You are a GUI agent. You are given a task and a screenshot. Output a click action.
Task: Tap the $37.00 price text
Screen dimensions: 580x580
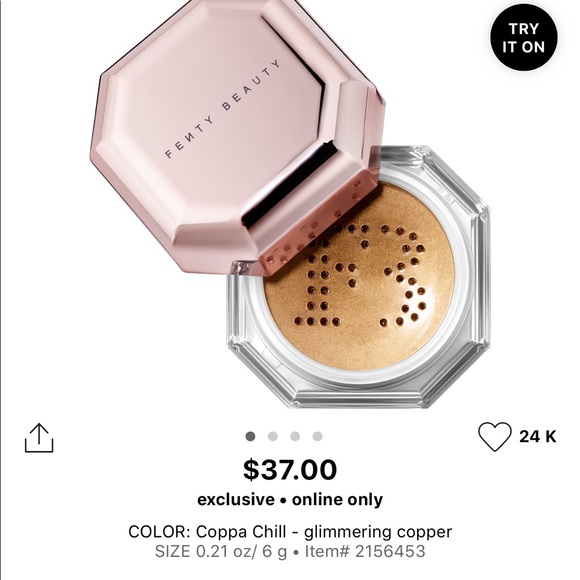pos(290,470)
